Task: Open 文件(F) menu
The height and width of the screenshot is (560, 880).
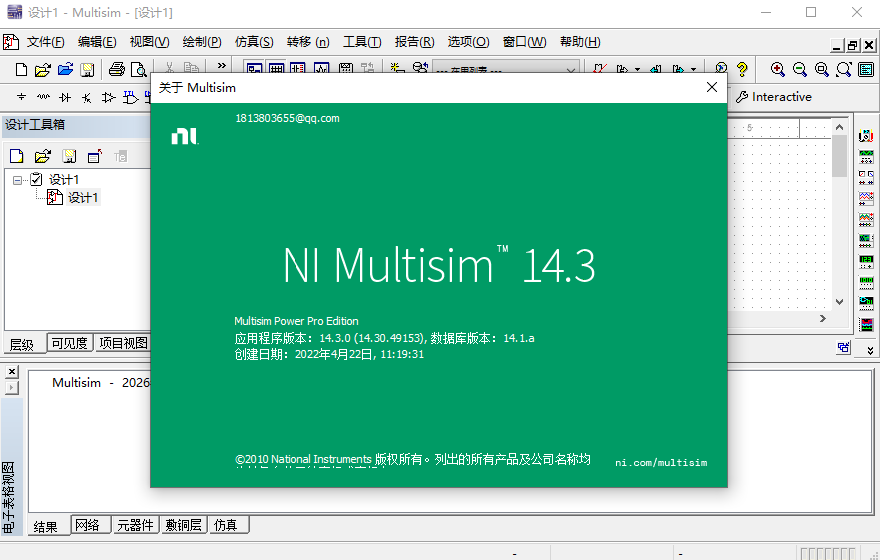Action: coord(45,42)
